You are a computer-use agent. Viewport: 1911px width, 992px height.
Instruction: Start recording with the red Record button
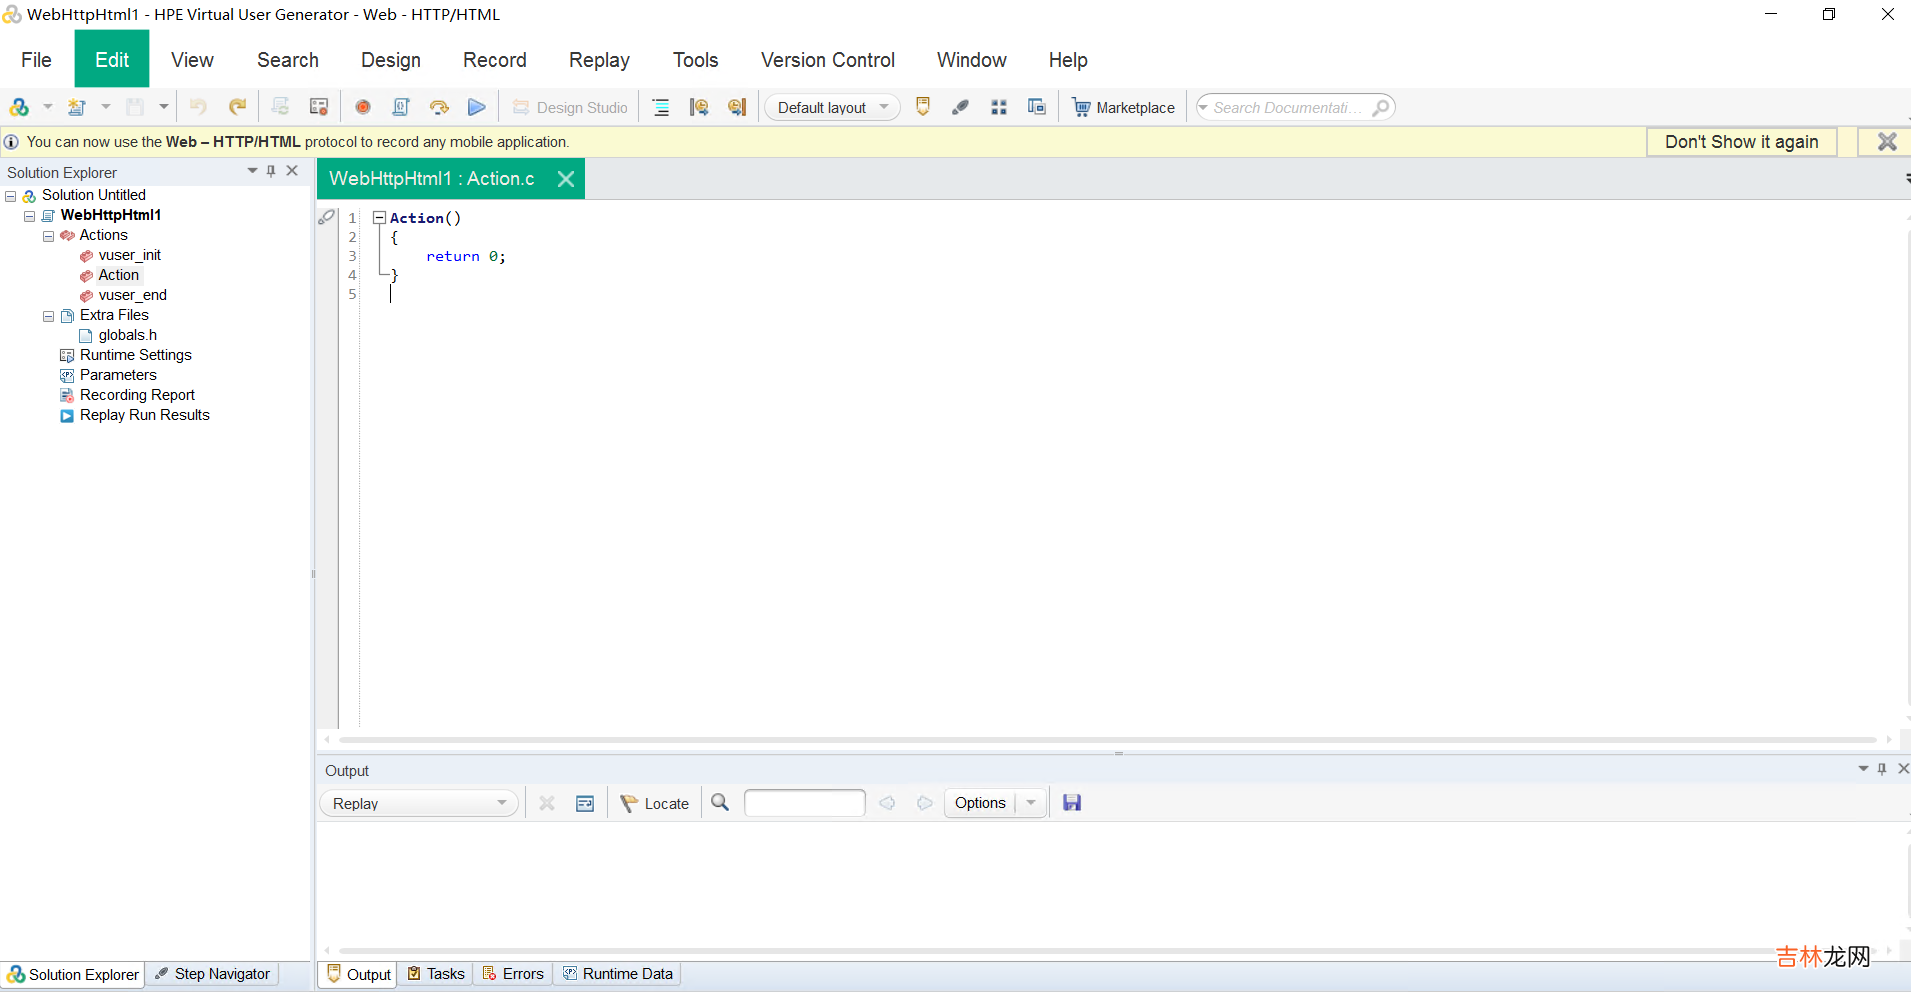coord(363,107)
